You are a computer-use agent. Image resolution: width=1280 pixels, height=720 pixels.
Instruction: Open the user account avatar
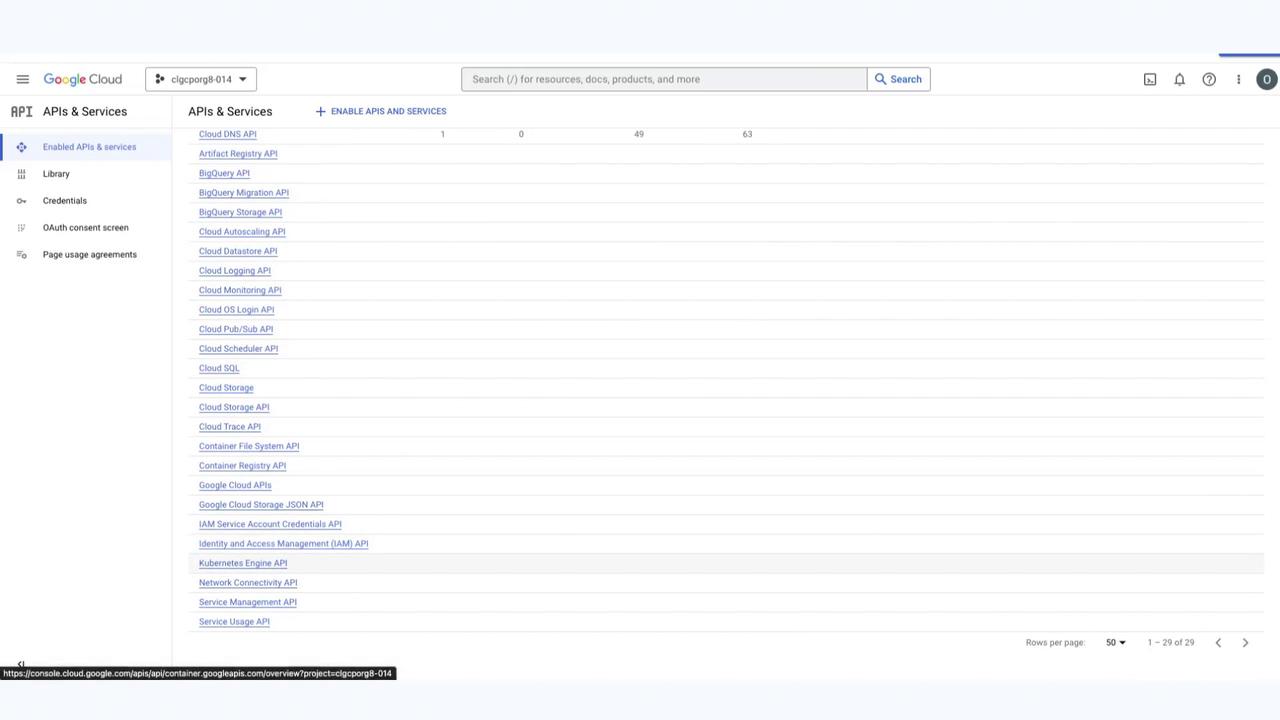pos(1267,79)
